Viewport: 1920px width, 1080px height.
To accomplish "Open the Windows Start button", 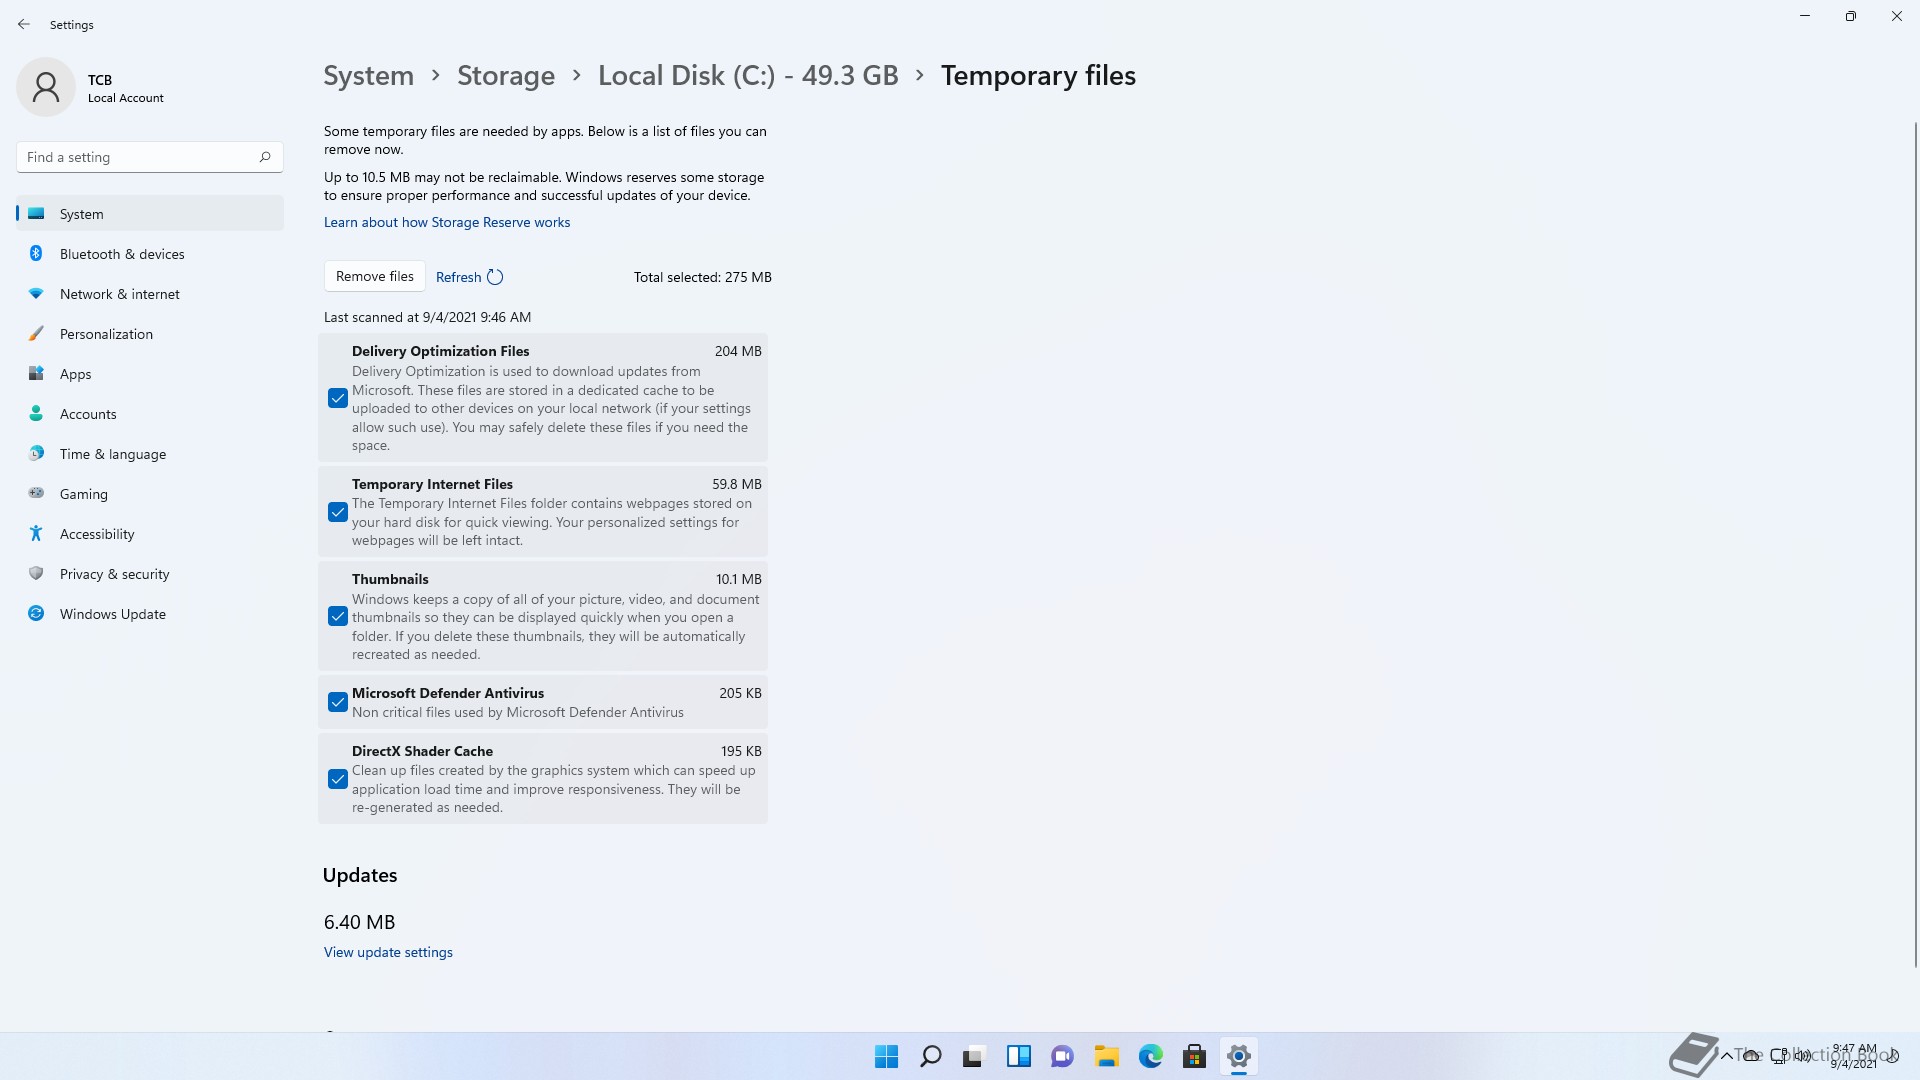I will pos(886,1056).
